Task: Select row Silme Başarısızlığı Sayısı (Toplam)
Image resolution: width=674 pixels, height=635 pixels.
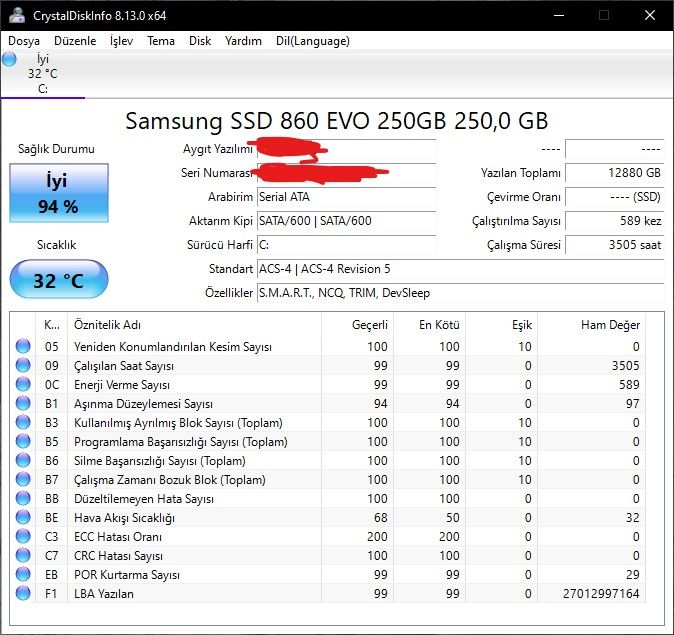Action: [x=328, y=460]
